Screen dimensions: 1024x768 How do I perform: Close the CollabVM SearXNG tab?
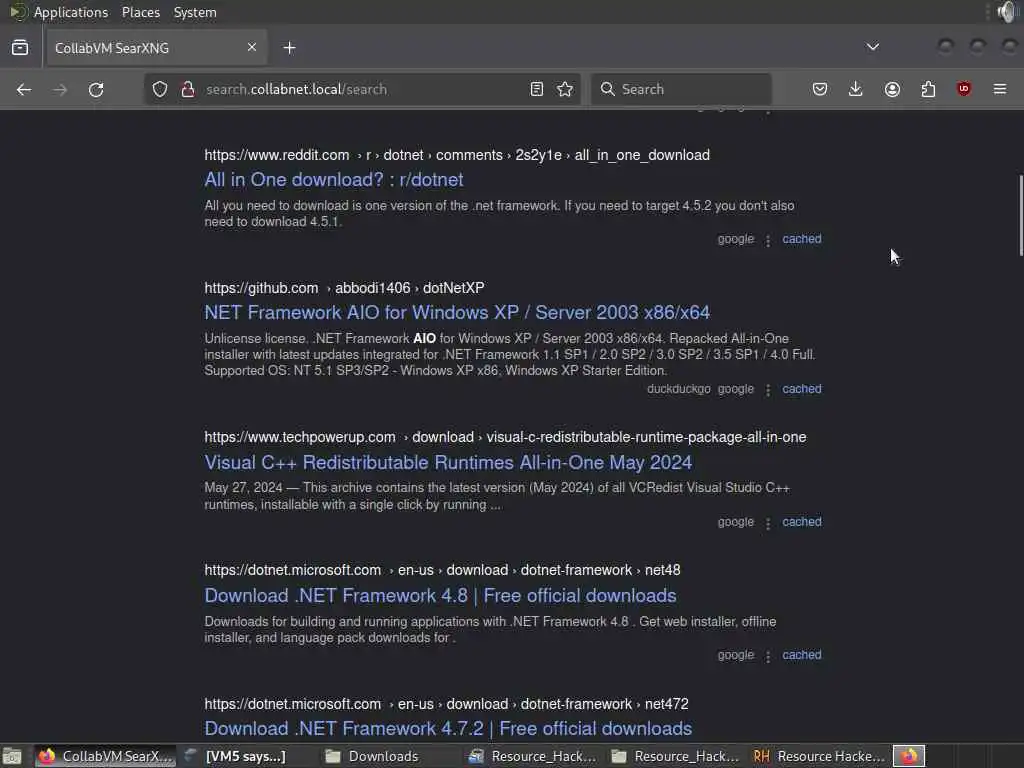click(252, 47)
